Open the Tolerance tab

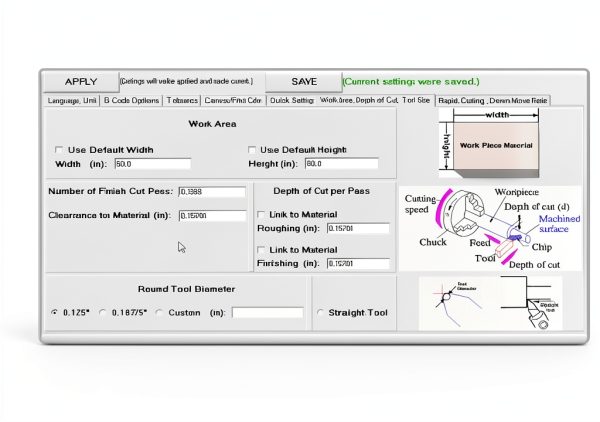point(182,101)
